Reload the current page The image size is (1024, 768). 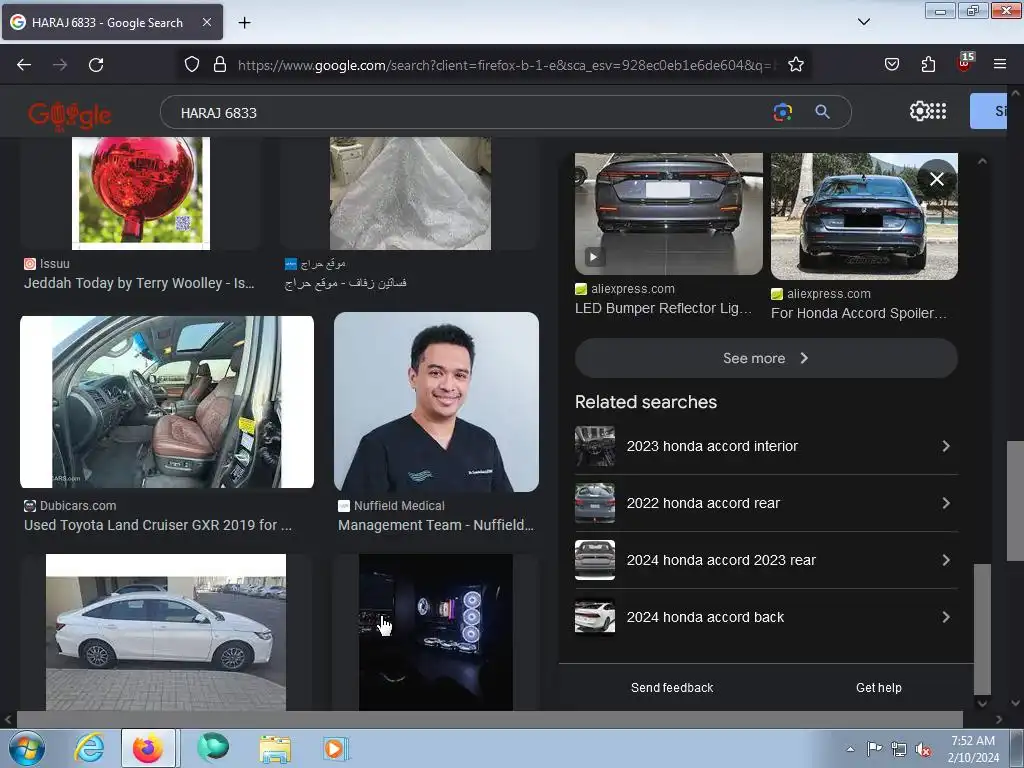pos(96,65)
